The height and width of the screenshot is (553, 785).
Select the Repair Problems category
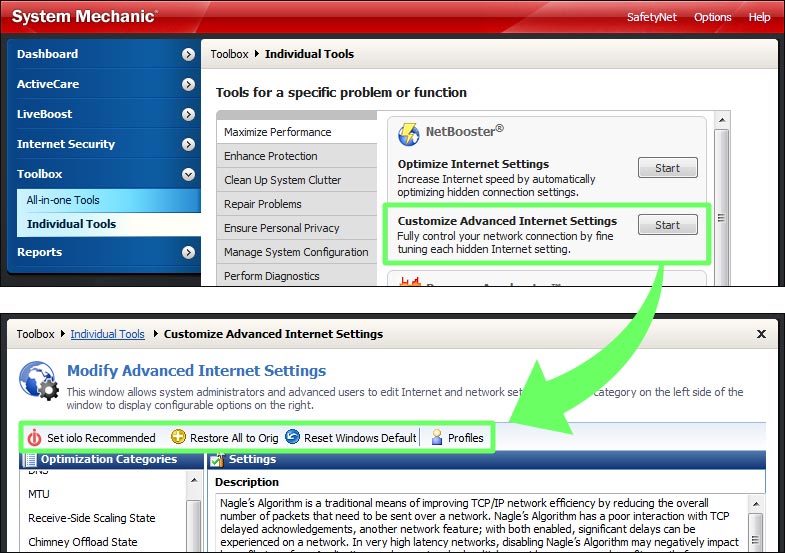point(297,204)
